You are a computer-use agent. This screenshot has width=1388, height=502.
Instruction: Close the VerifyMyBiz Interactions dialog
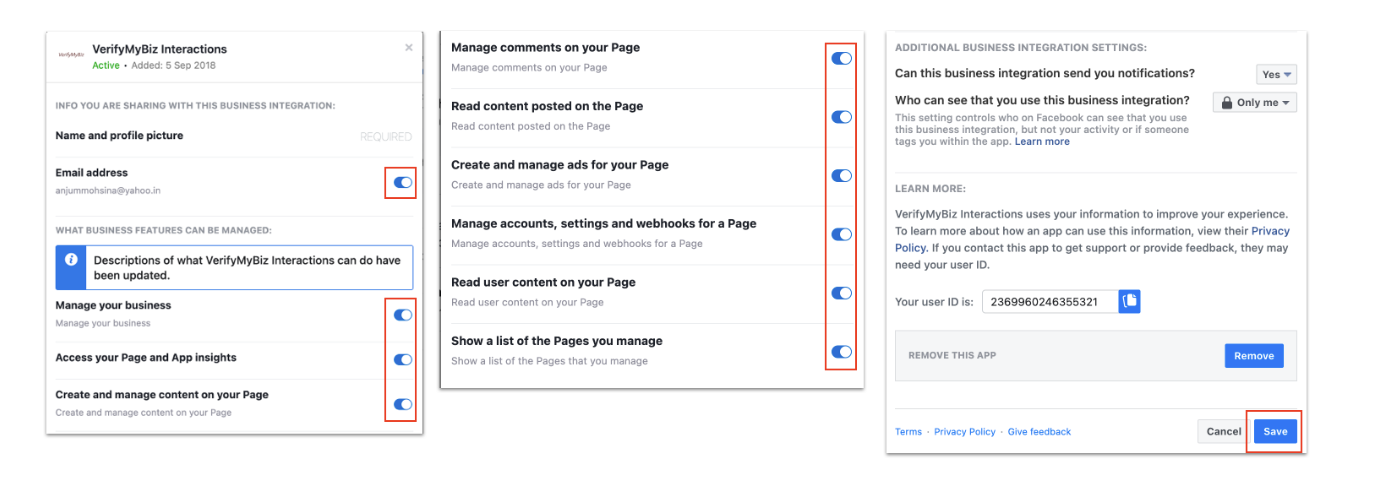click(x=408, y=48)
